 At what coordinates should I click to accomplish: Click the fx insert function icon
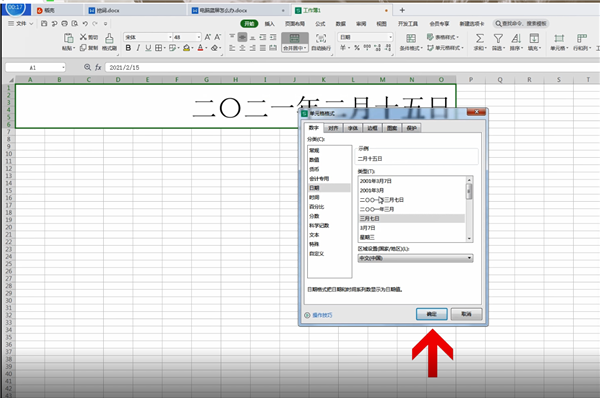(98, 67)
